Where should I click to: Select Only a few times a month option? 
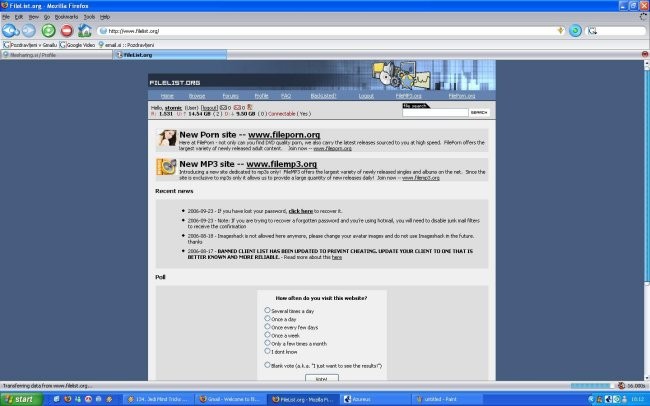pyautogui.click(x=267, y=343)
